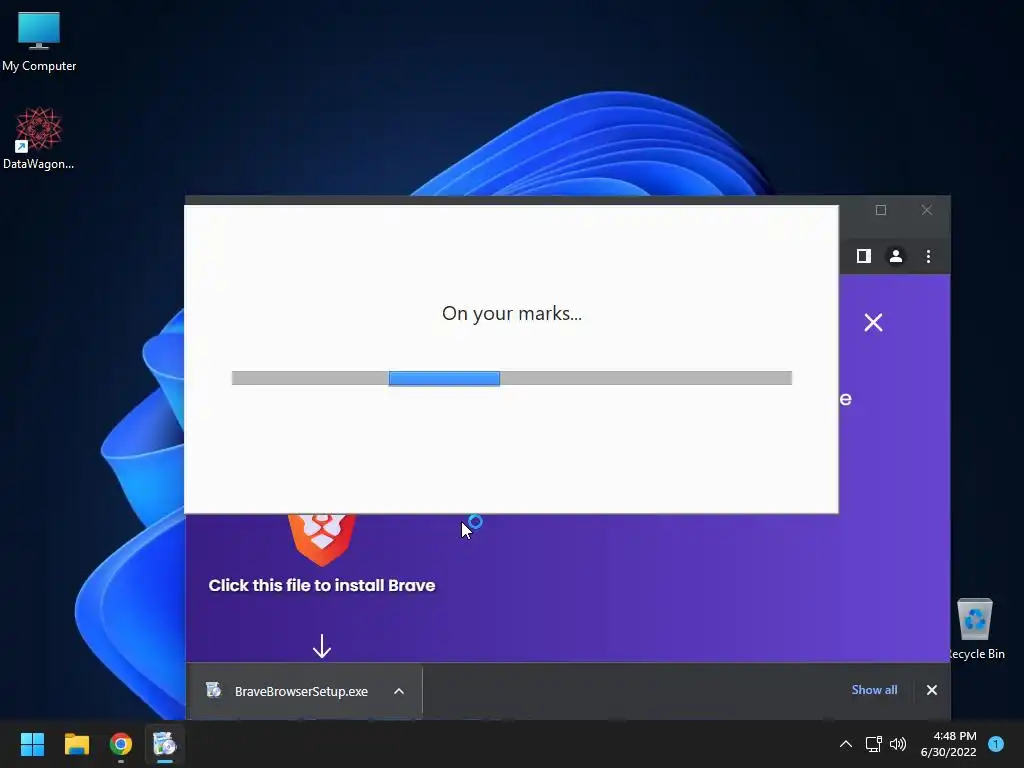The image size is (1024, 768).
Task: Open the volume tray icon
Action: pos(898,744)
